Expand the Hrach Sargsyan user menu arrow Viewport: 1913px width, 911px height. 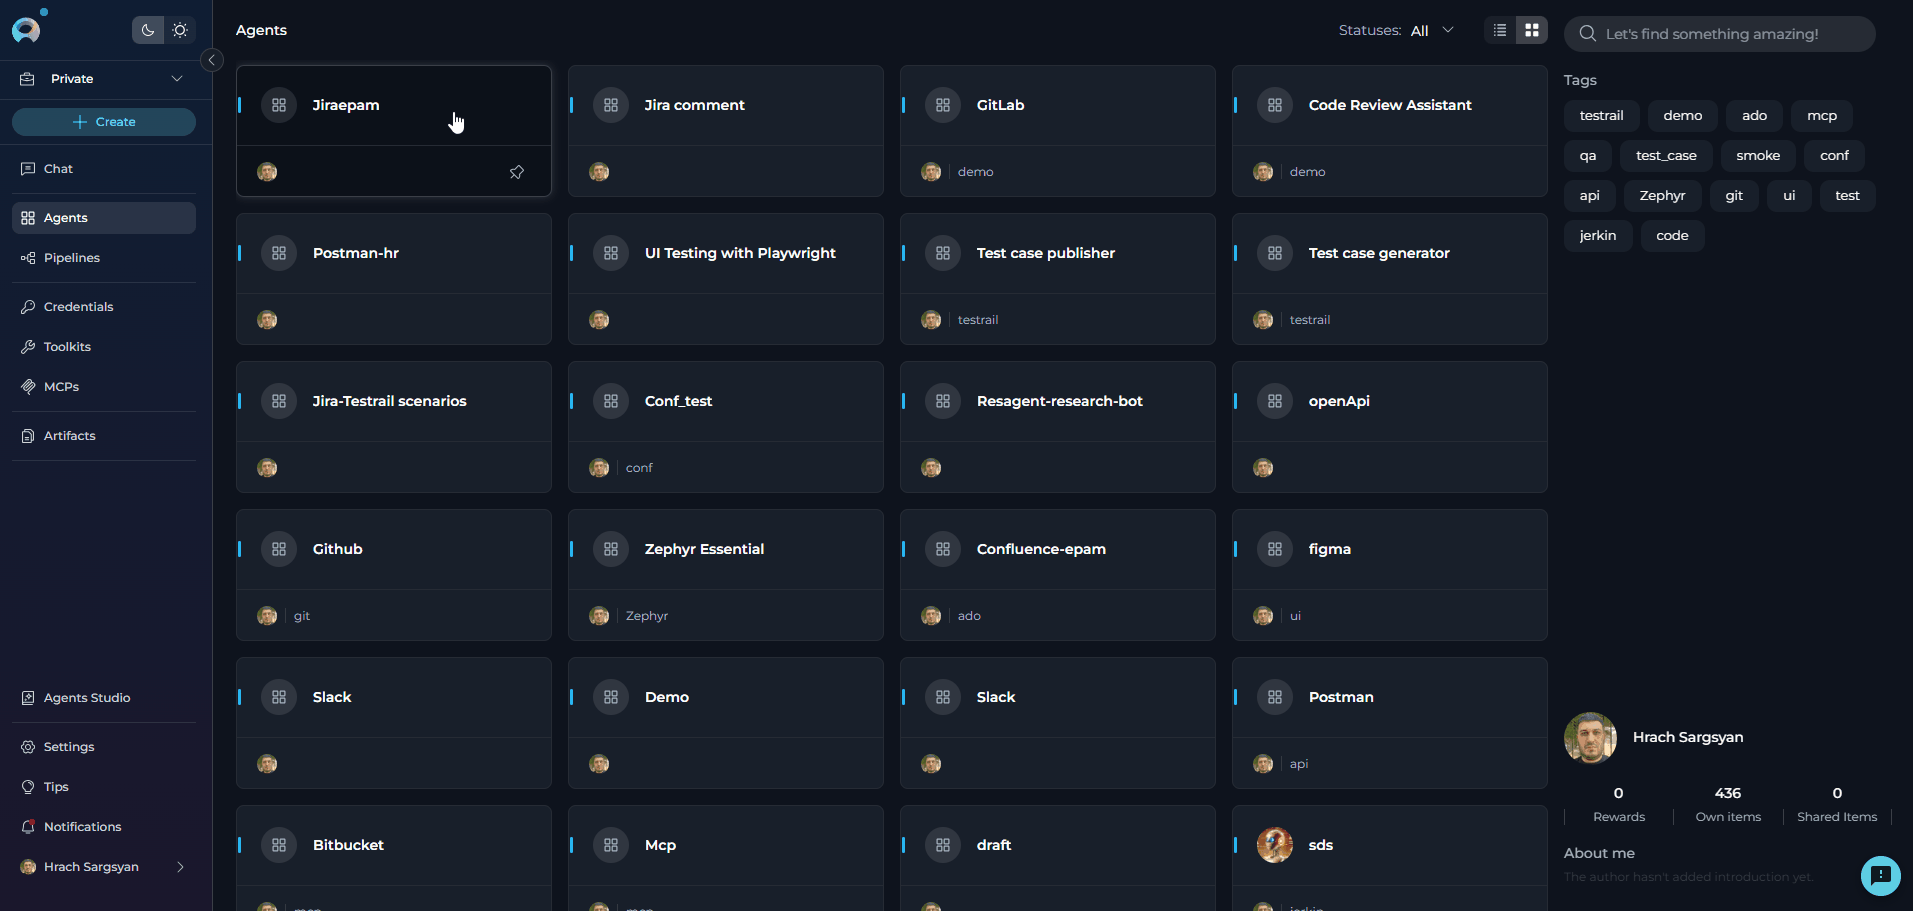pyautogui.click(x=181, y=867)
